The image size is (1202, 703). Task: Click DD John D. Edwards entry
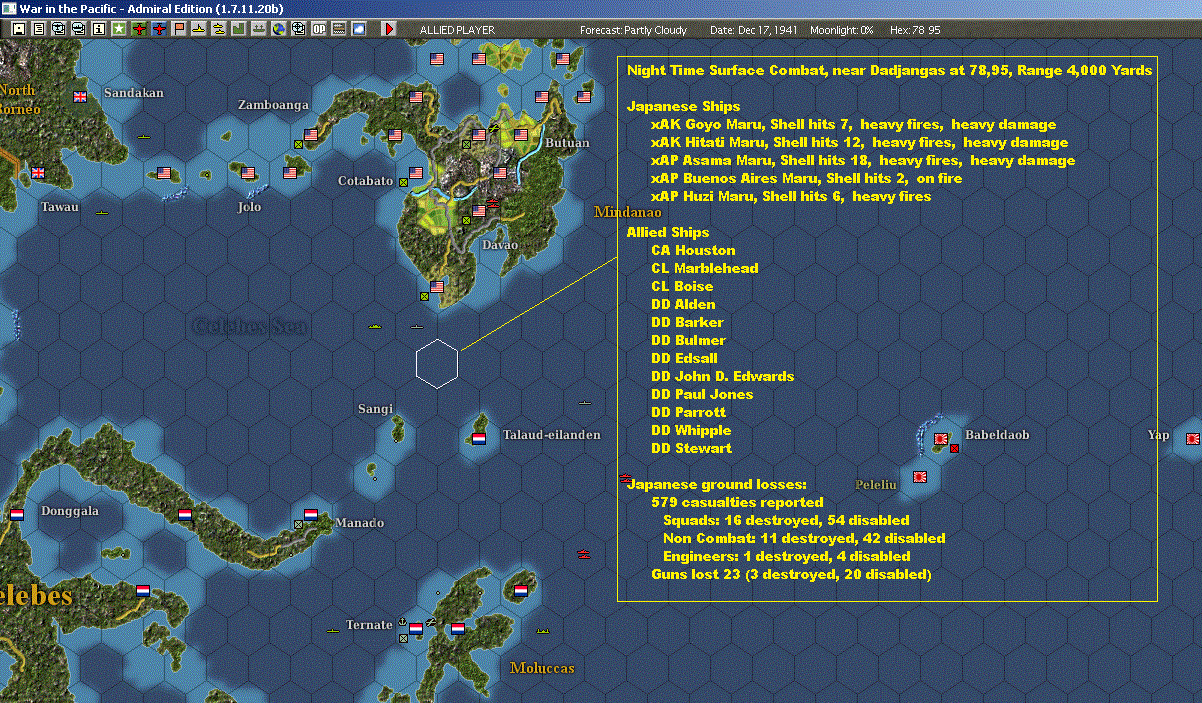(722, 377)
